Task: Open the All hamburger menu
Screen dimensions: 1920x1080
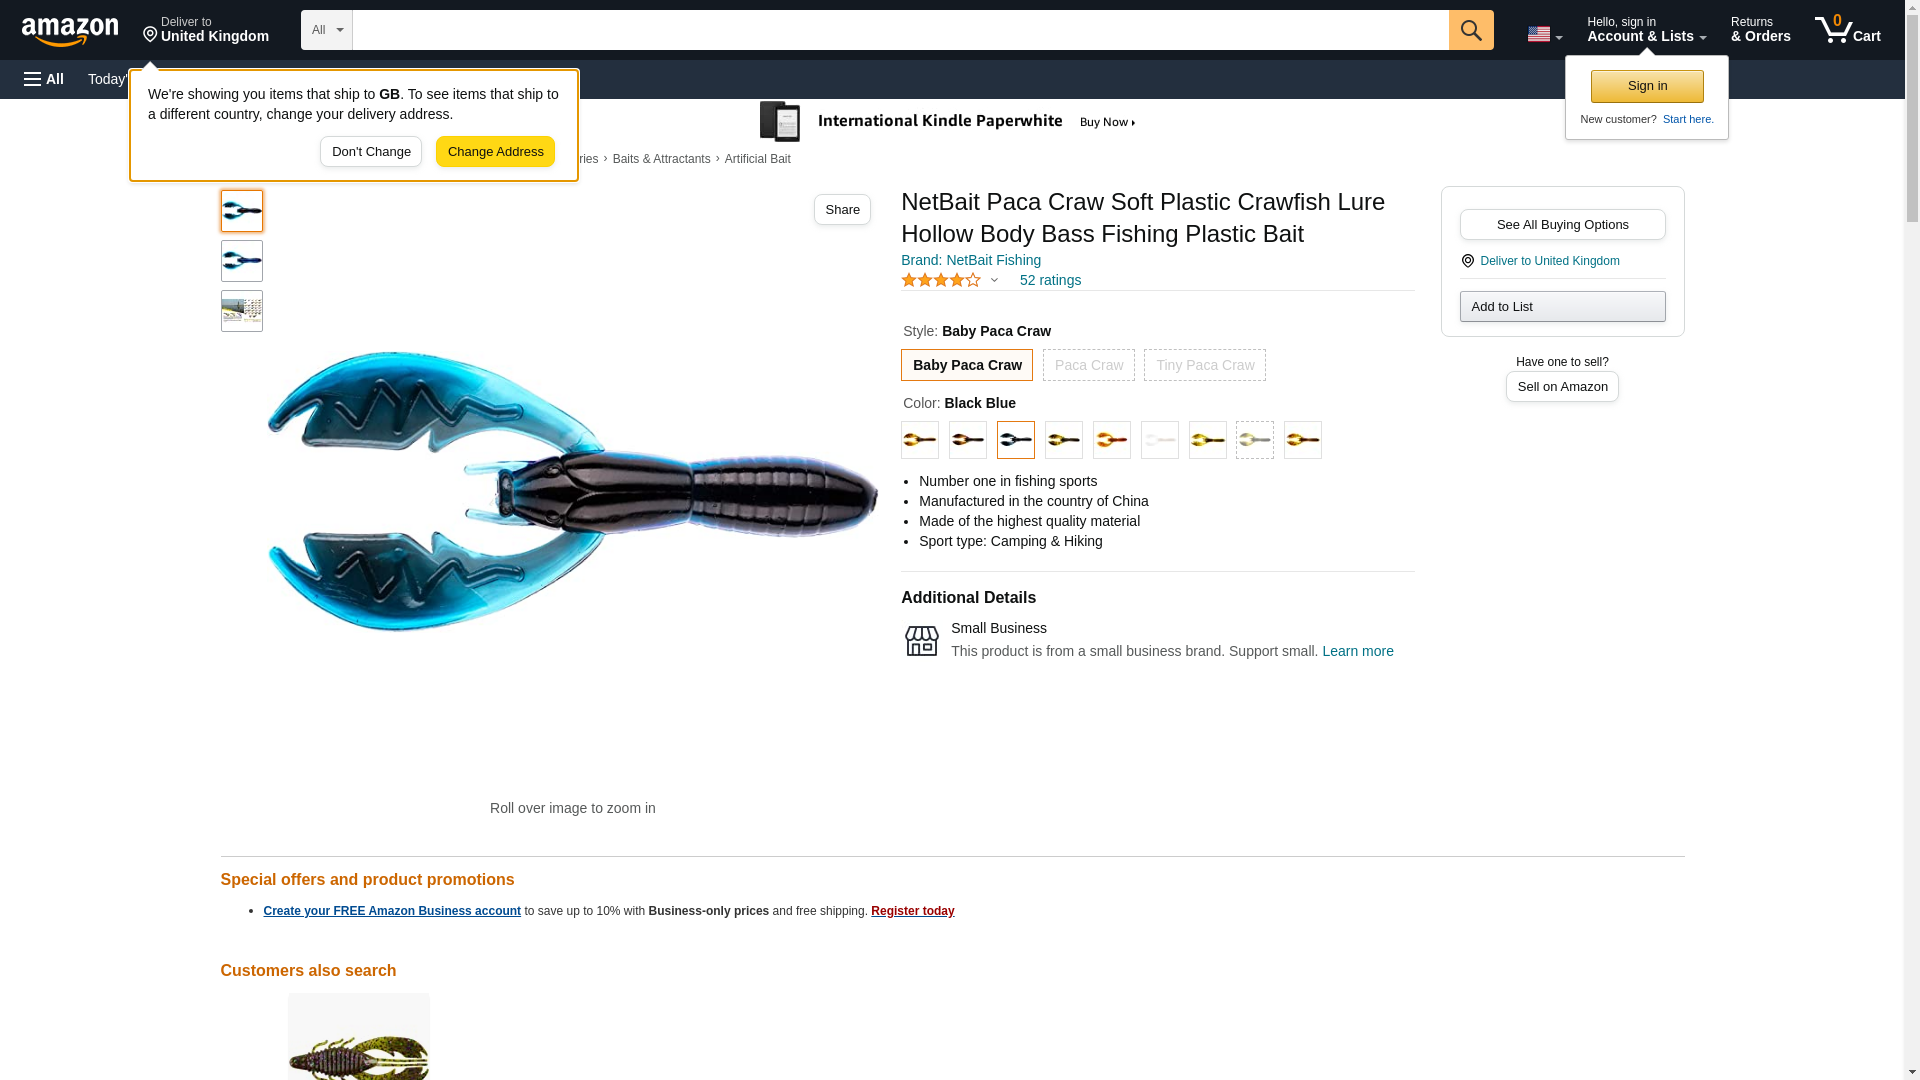Action: (44, 79)
